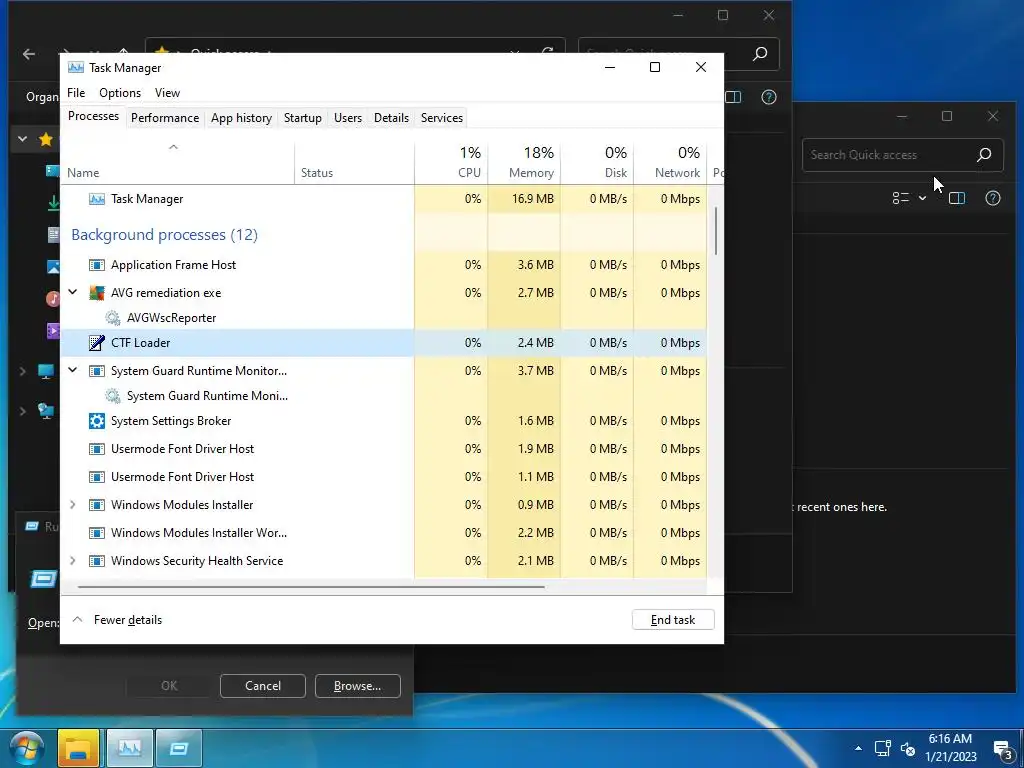Select the System Guard Runtime Moni... child row
The width and height of the screenshot is (1024, 768).
point(384,396)
